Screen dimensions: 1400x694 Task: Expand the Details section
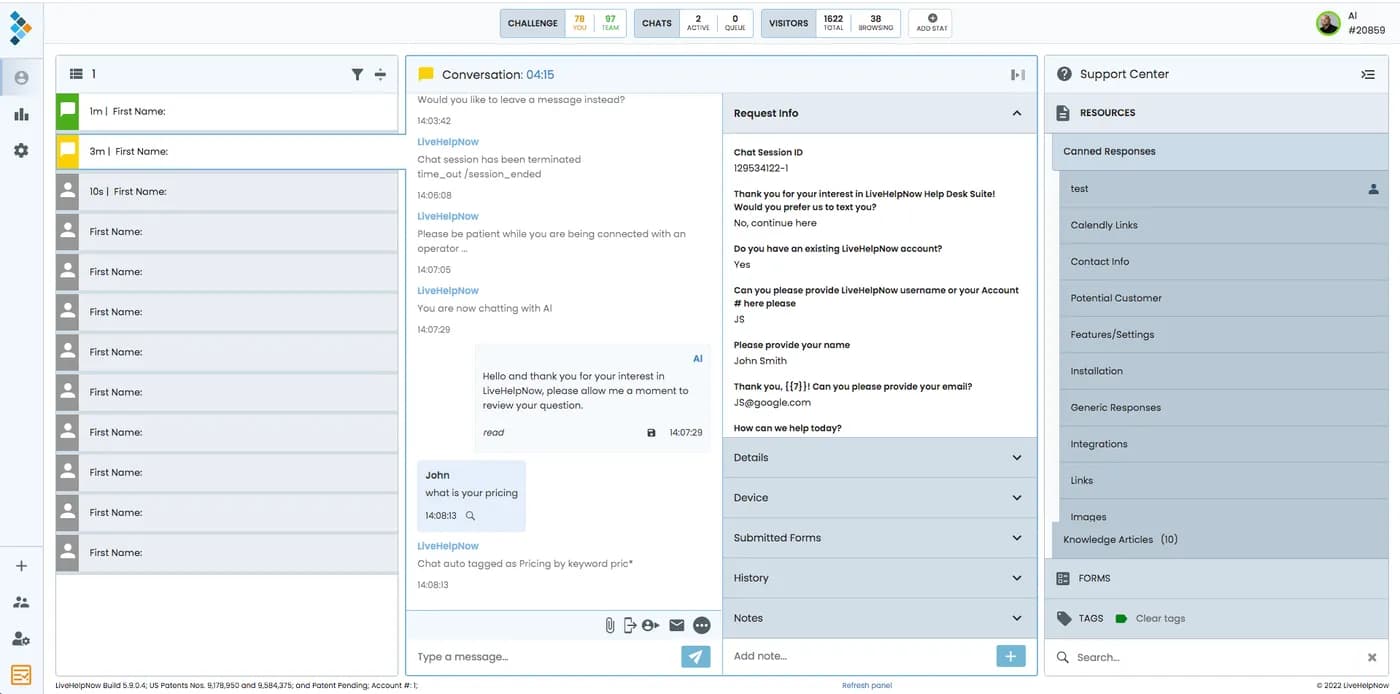[879, 457]
